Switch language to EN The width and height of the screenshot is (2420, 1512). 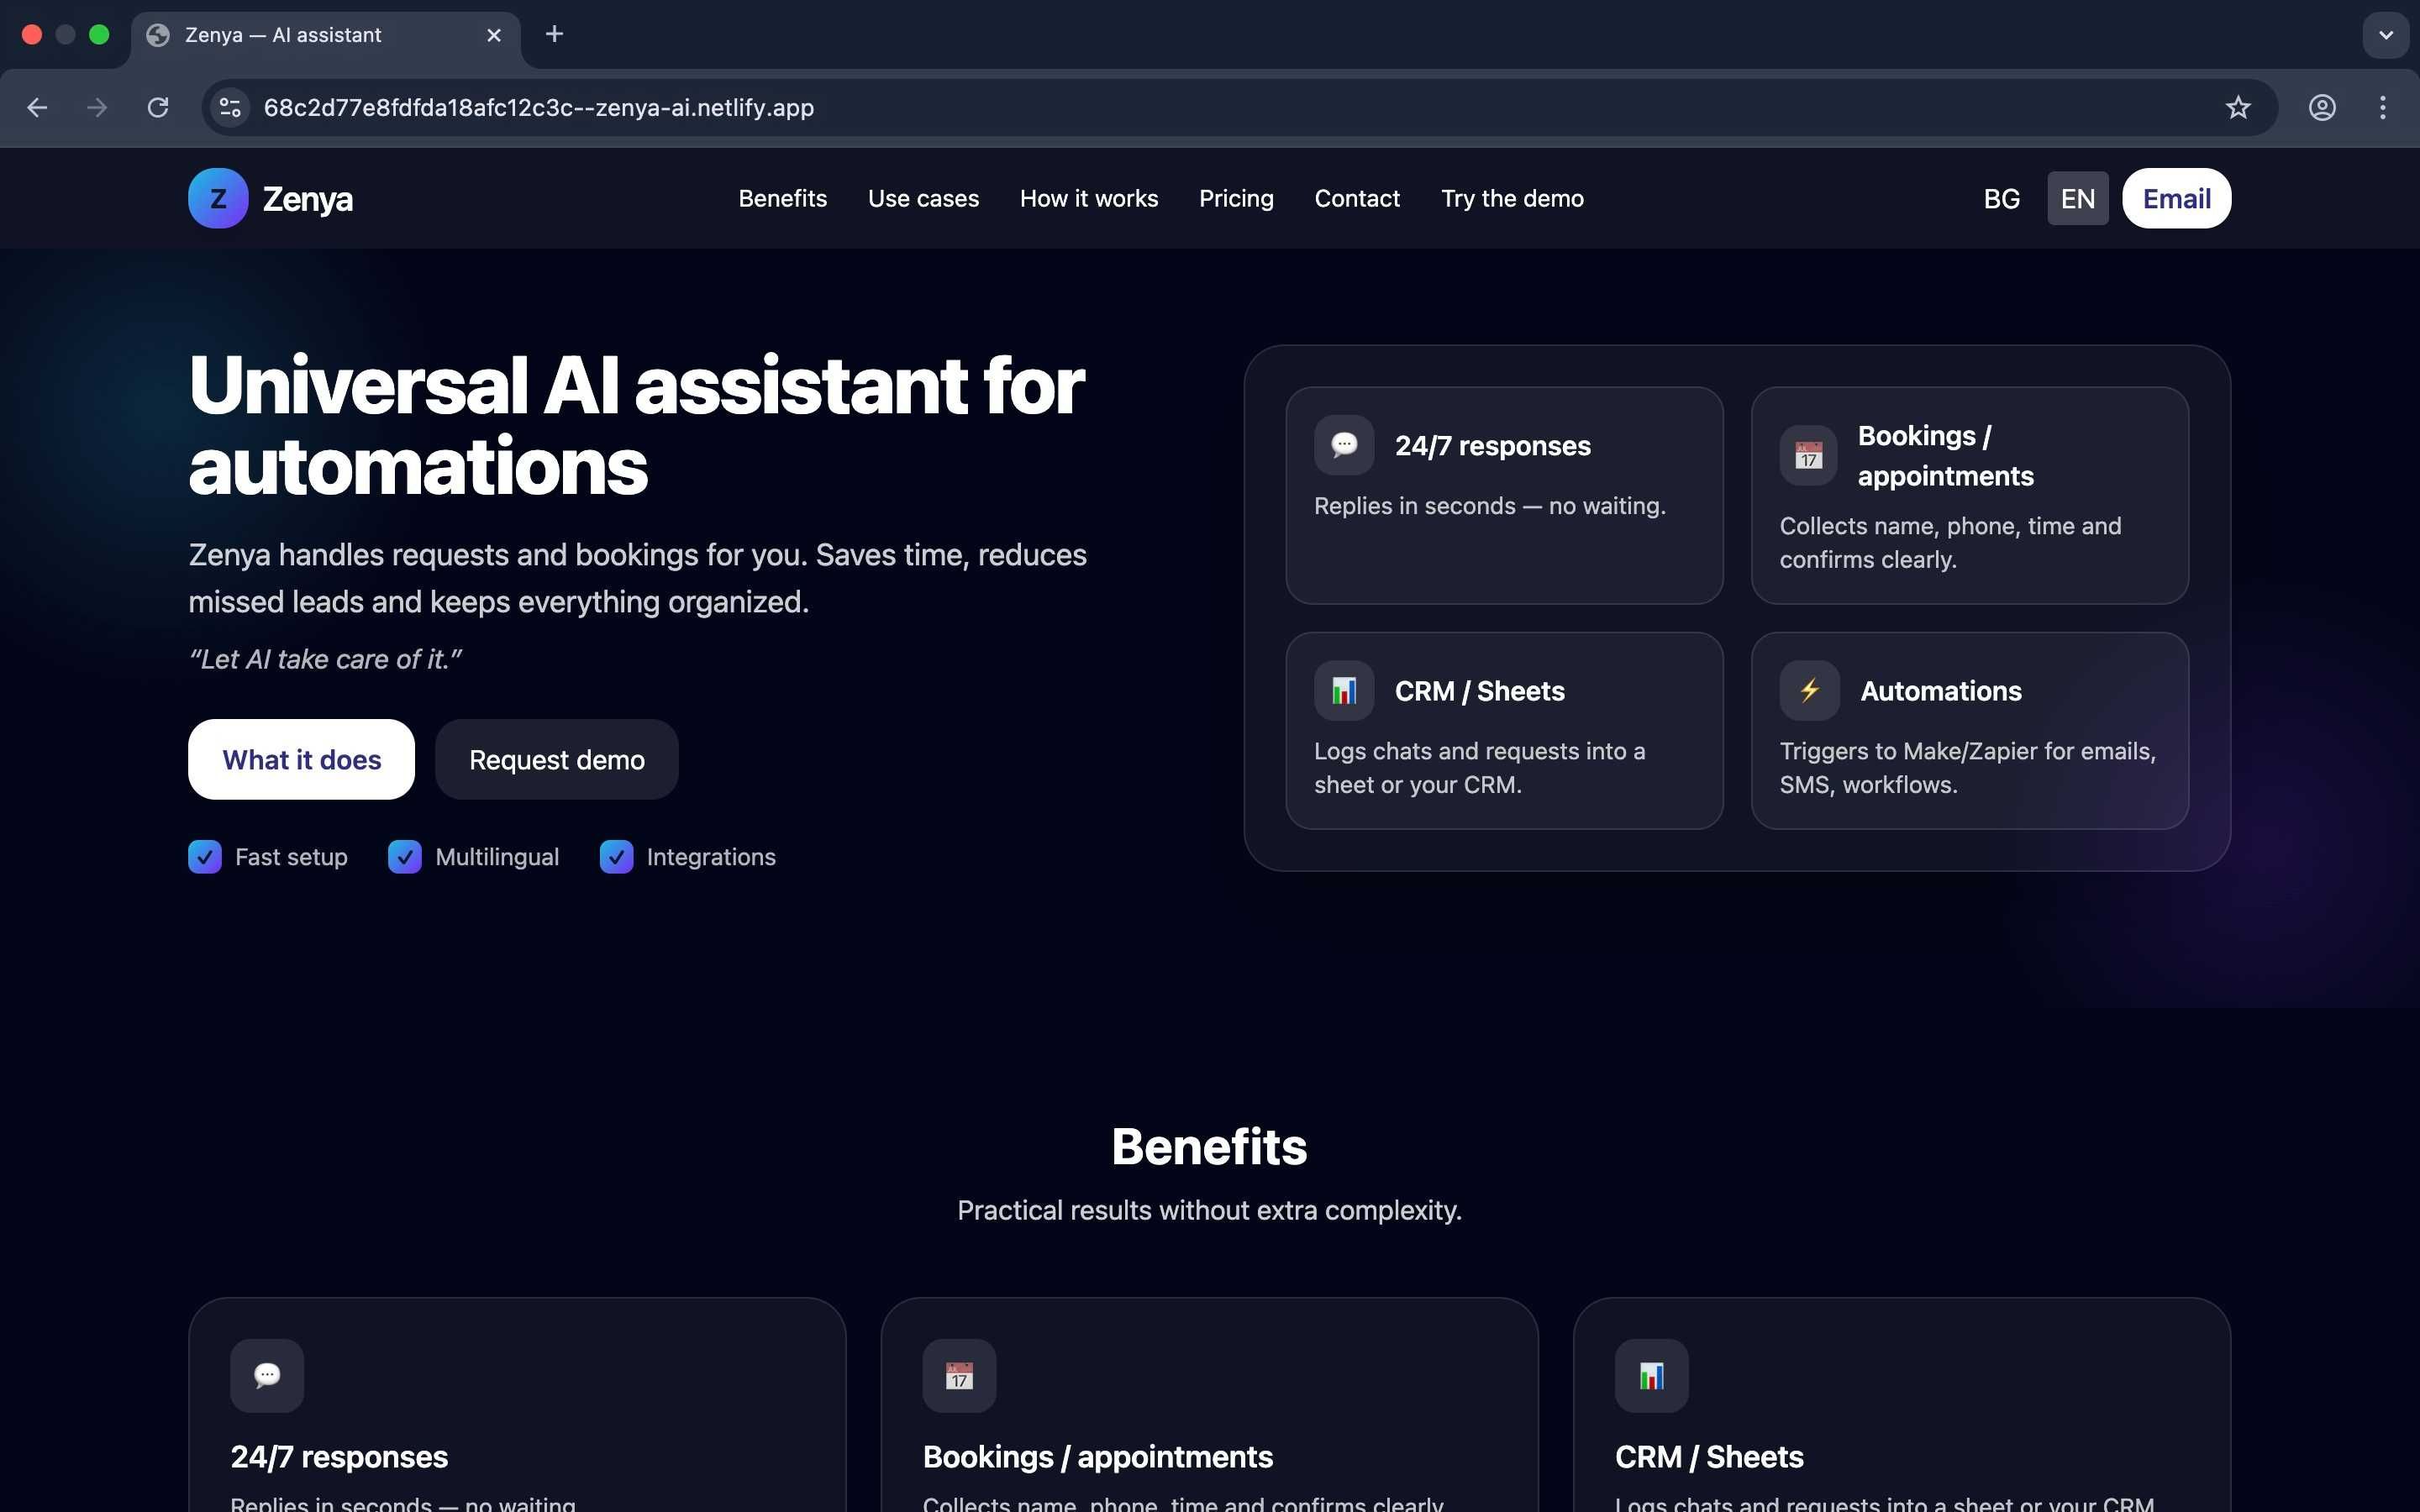[x=2078, y=198]
